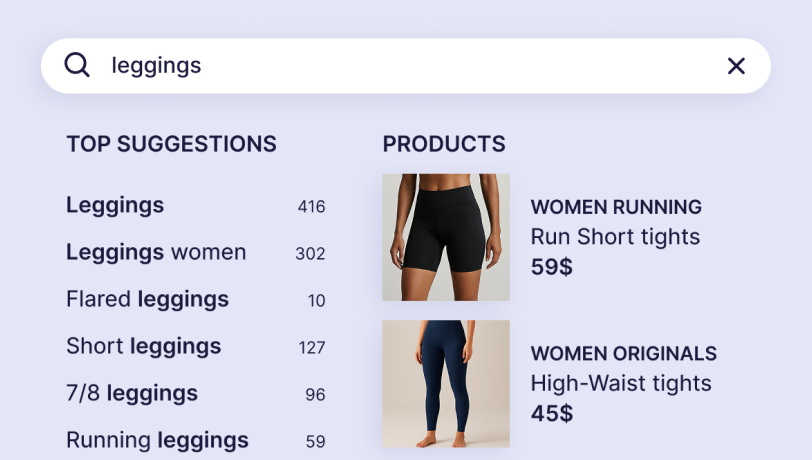Open the black Run Short tights thumbnail
This screenshot has height=460, width=812.
tap(446, 237)
